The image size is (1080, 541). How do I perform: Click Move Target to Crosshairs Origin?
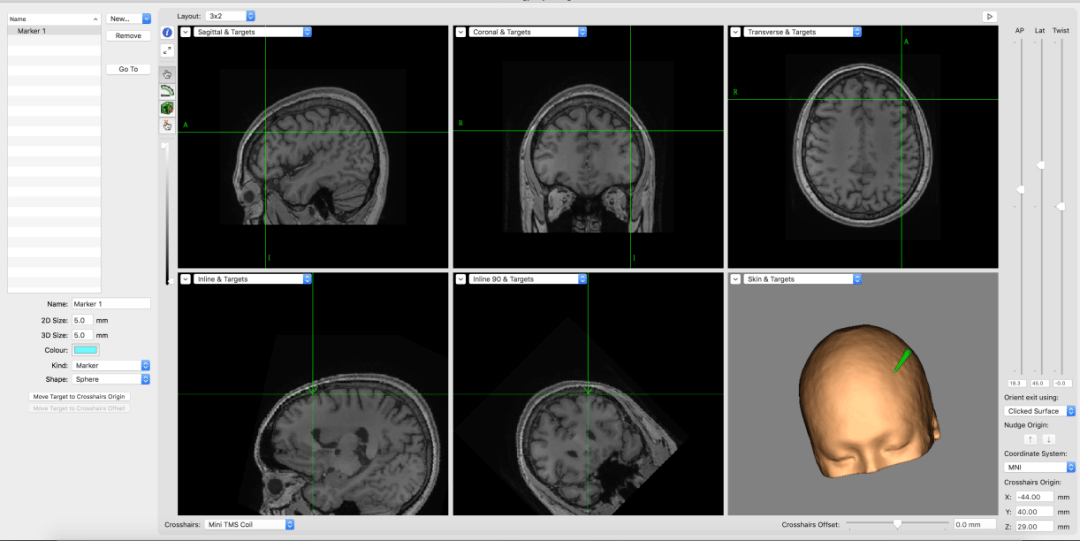(80, 396)
